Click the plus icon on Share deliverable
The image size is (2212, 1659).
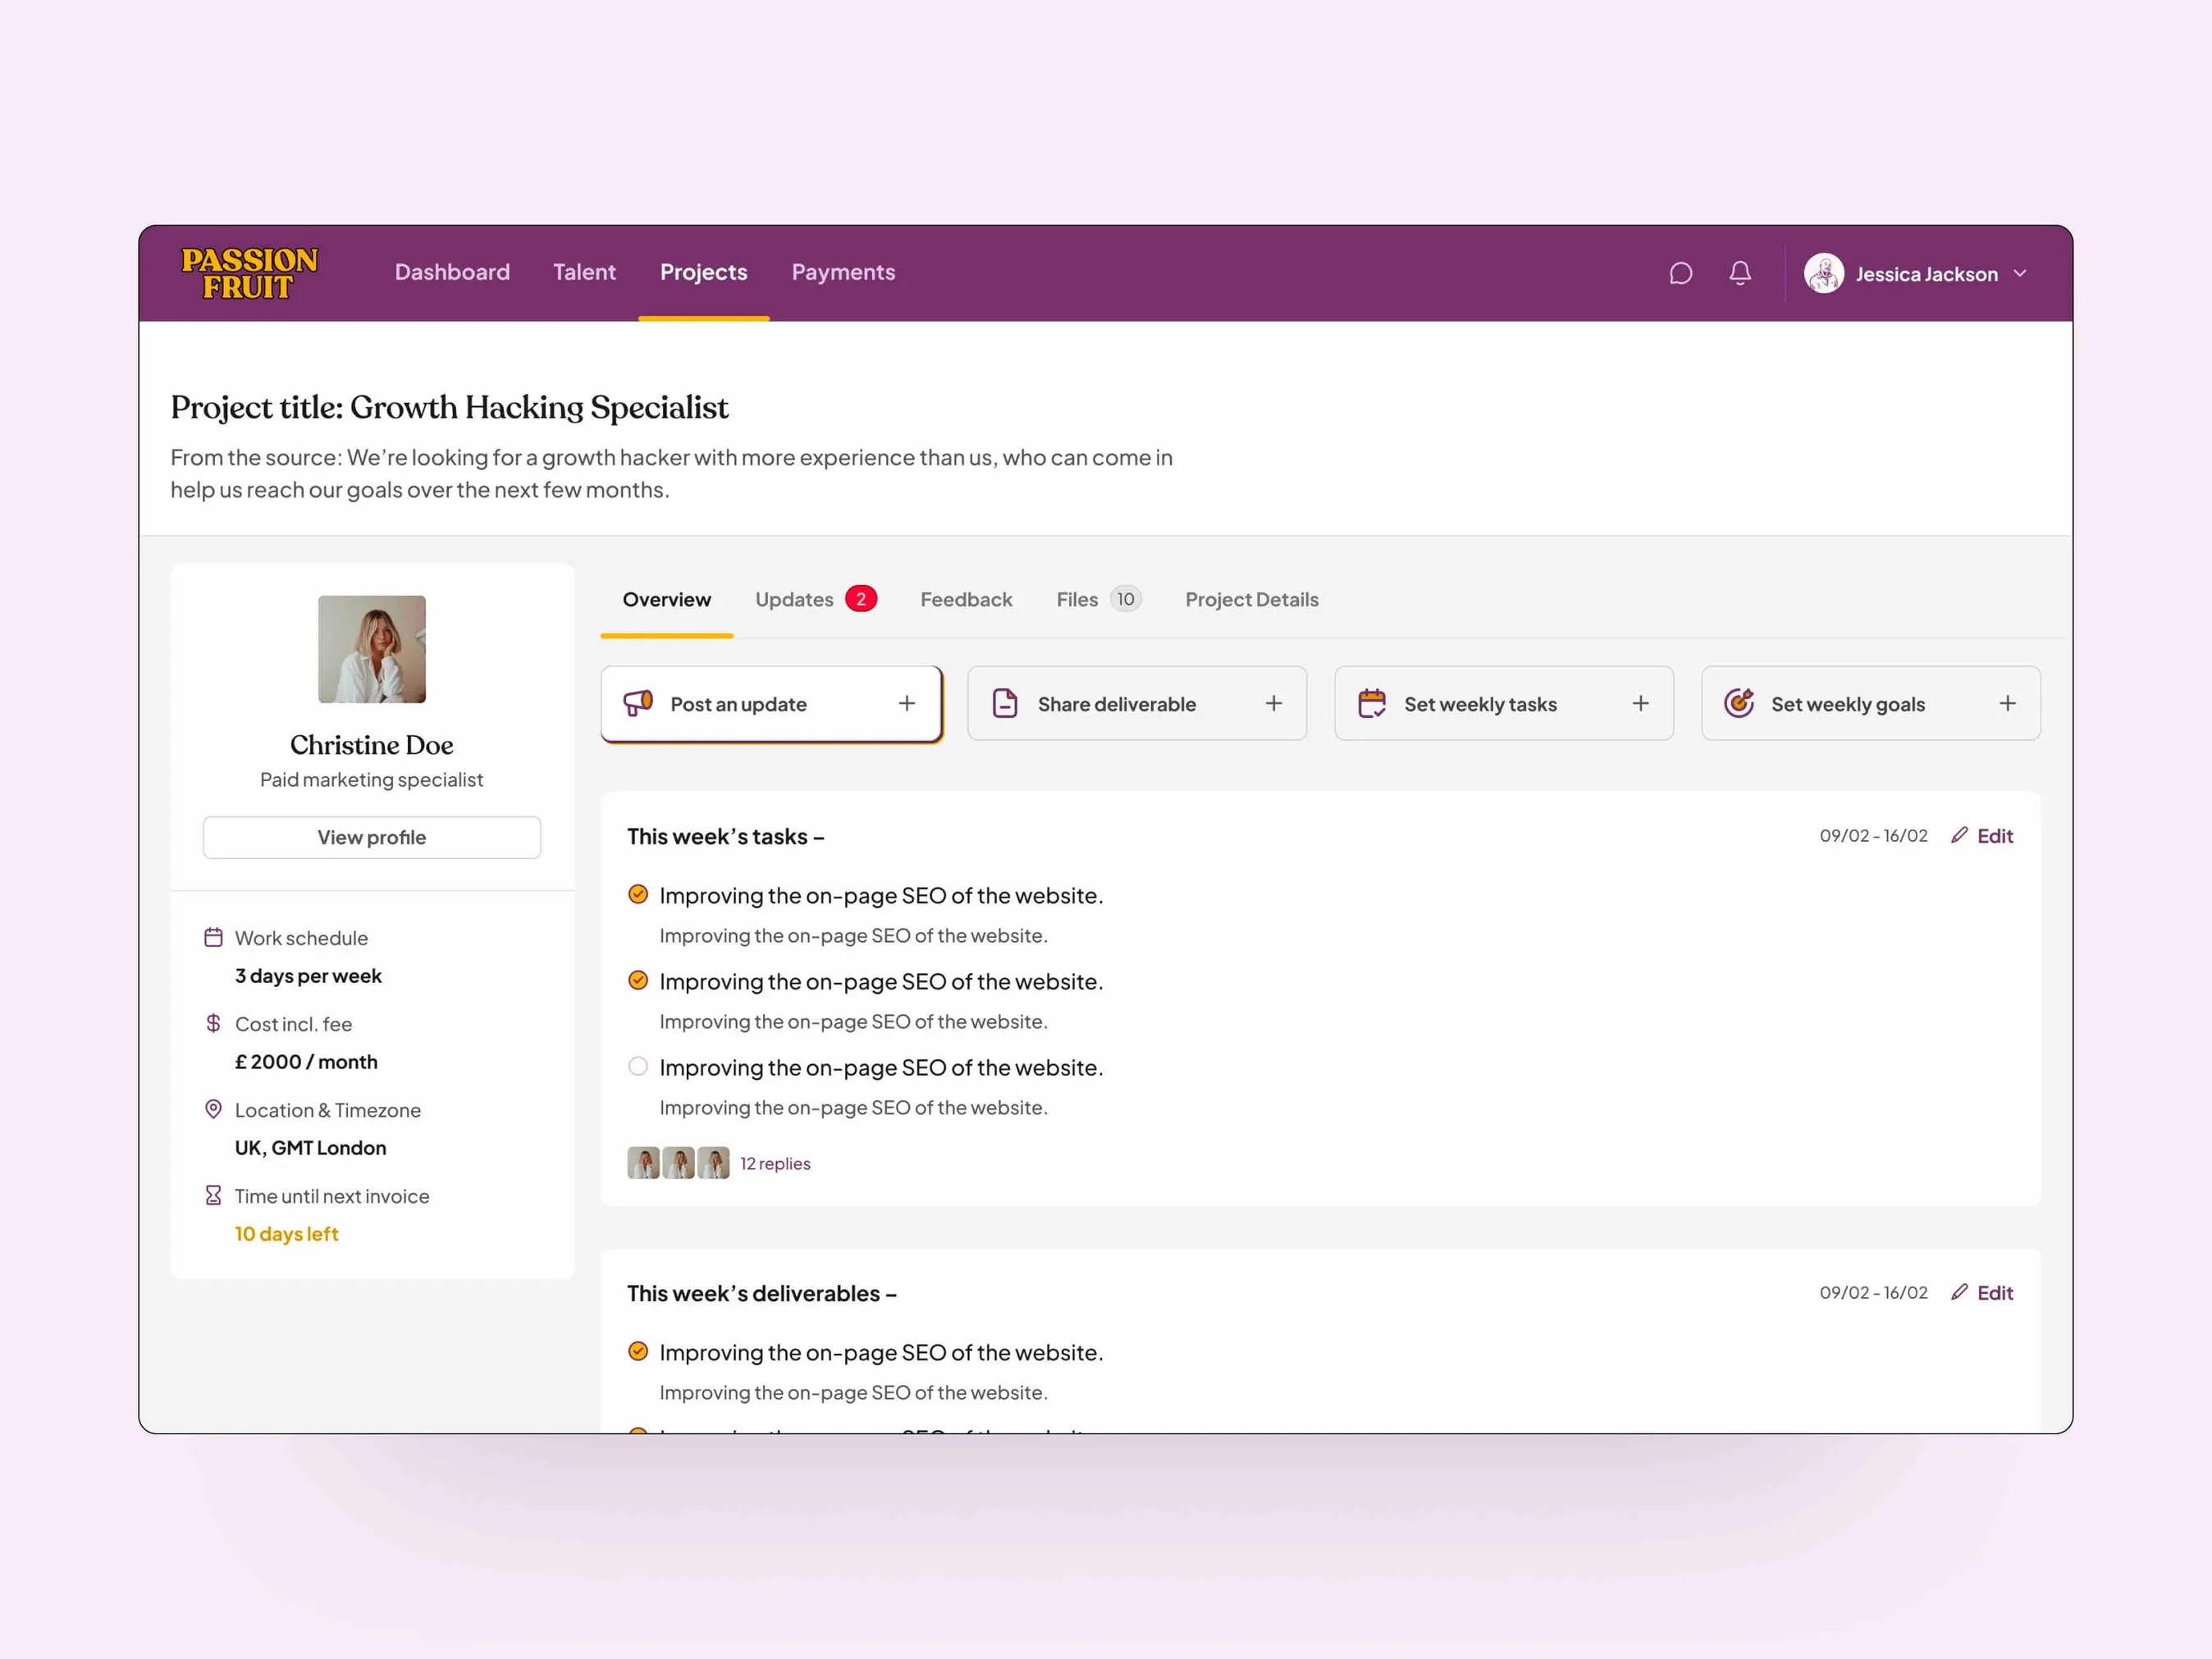(x=1274, y=703)
